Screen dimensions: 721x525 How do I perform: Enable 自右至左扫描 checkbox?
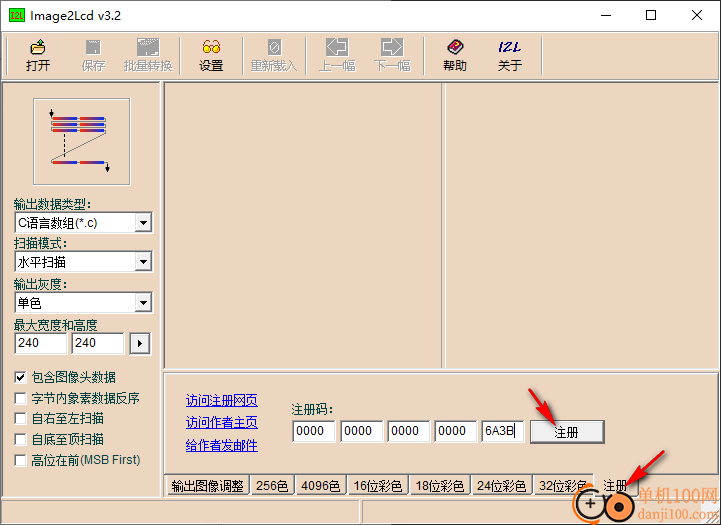pos(20,418)
